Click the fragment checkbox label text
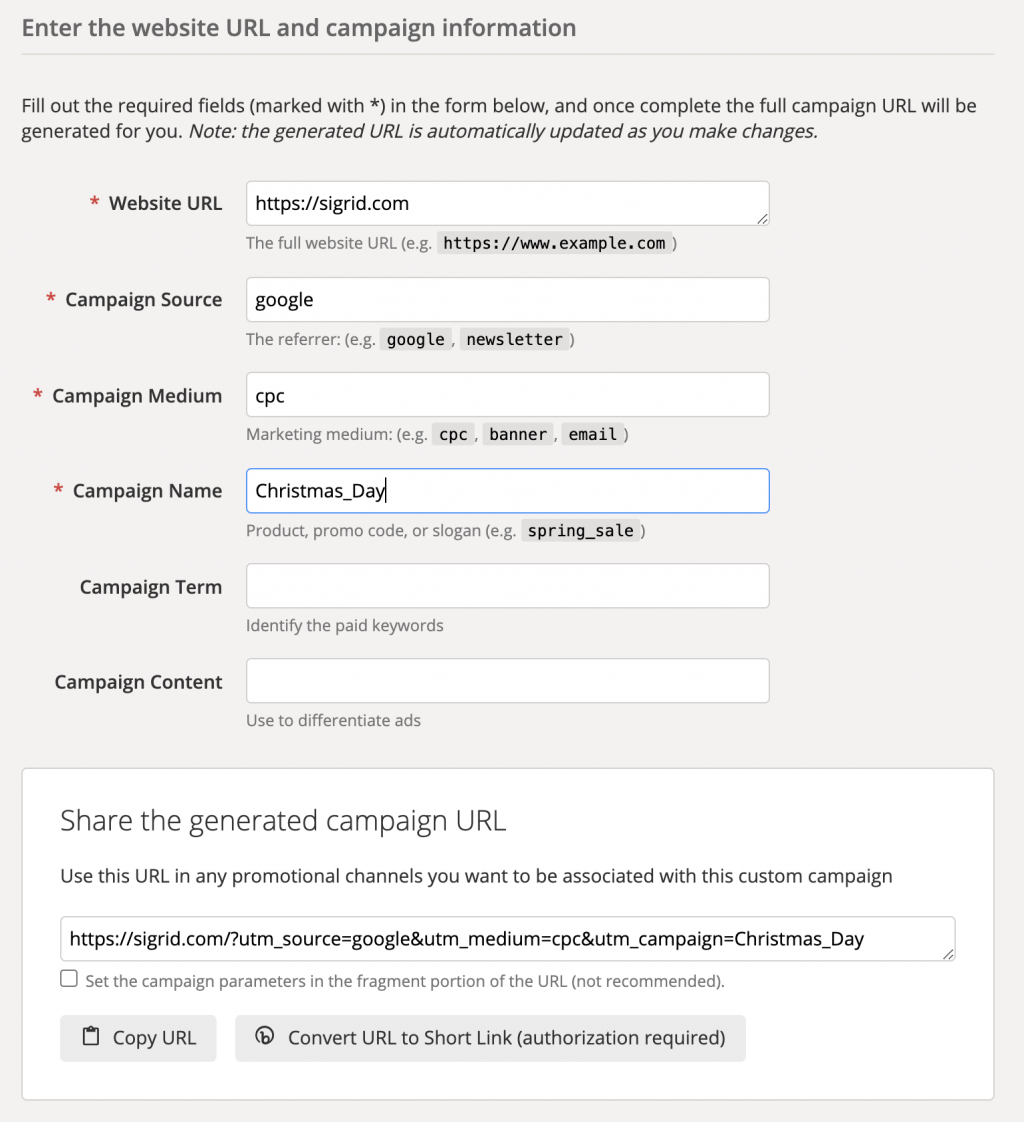The height and width of the screenshot is (1122, 1024). [404, 981]
